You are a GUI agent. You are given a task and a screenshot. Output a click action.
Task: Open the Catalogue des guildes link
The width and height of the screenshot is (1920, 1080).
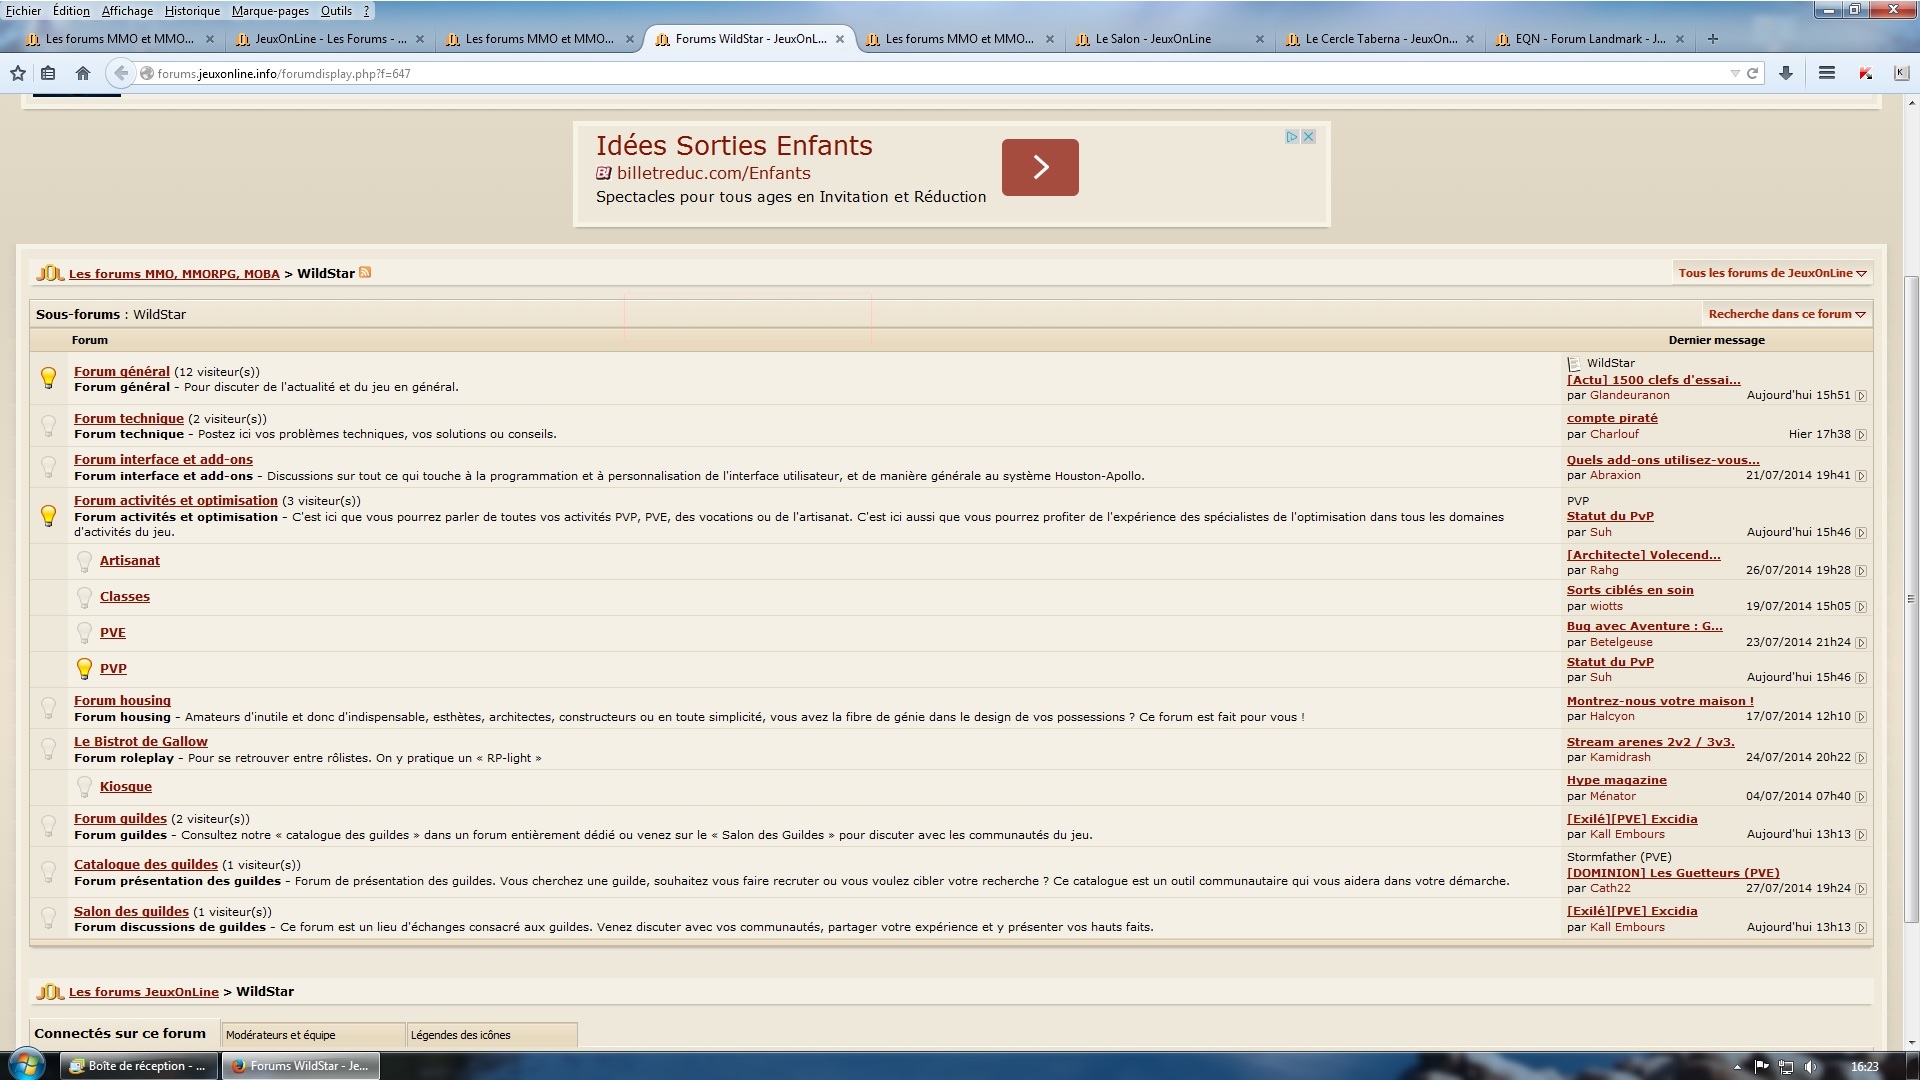(146, 865)
